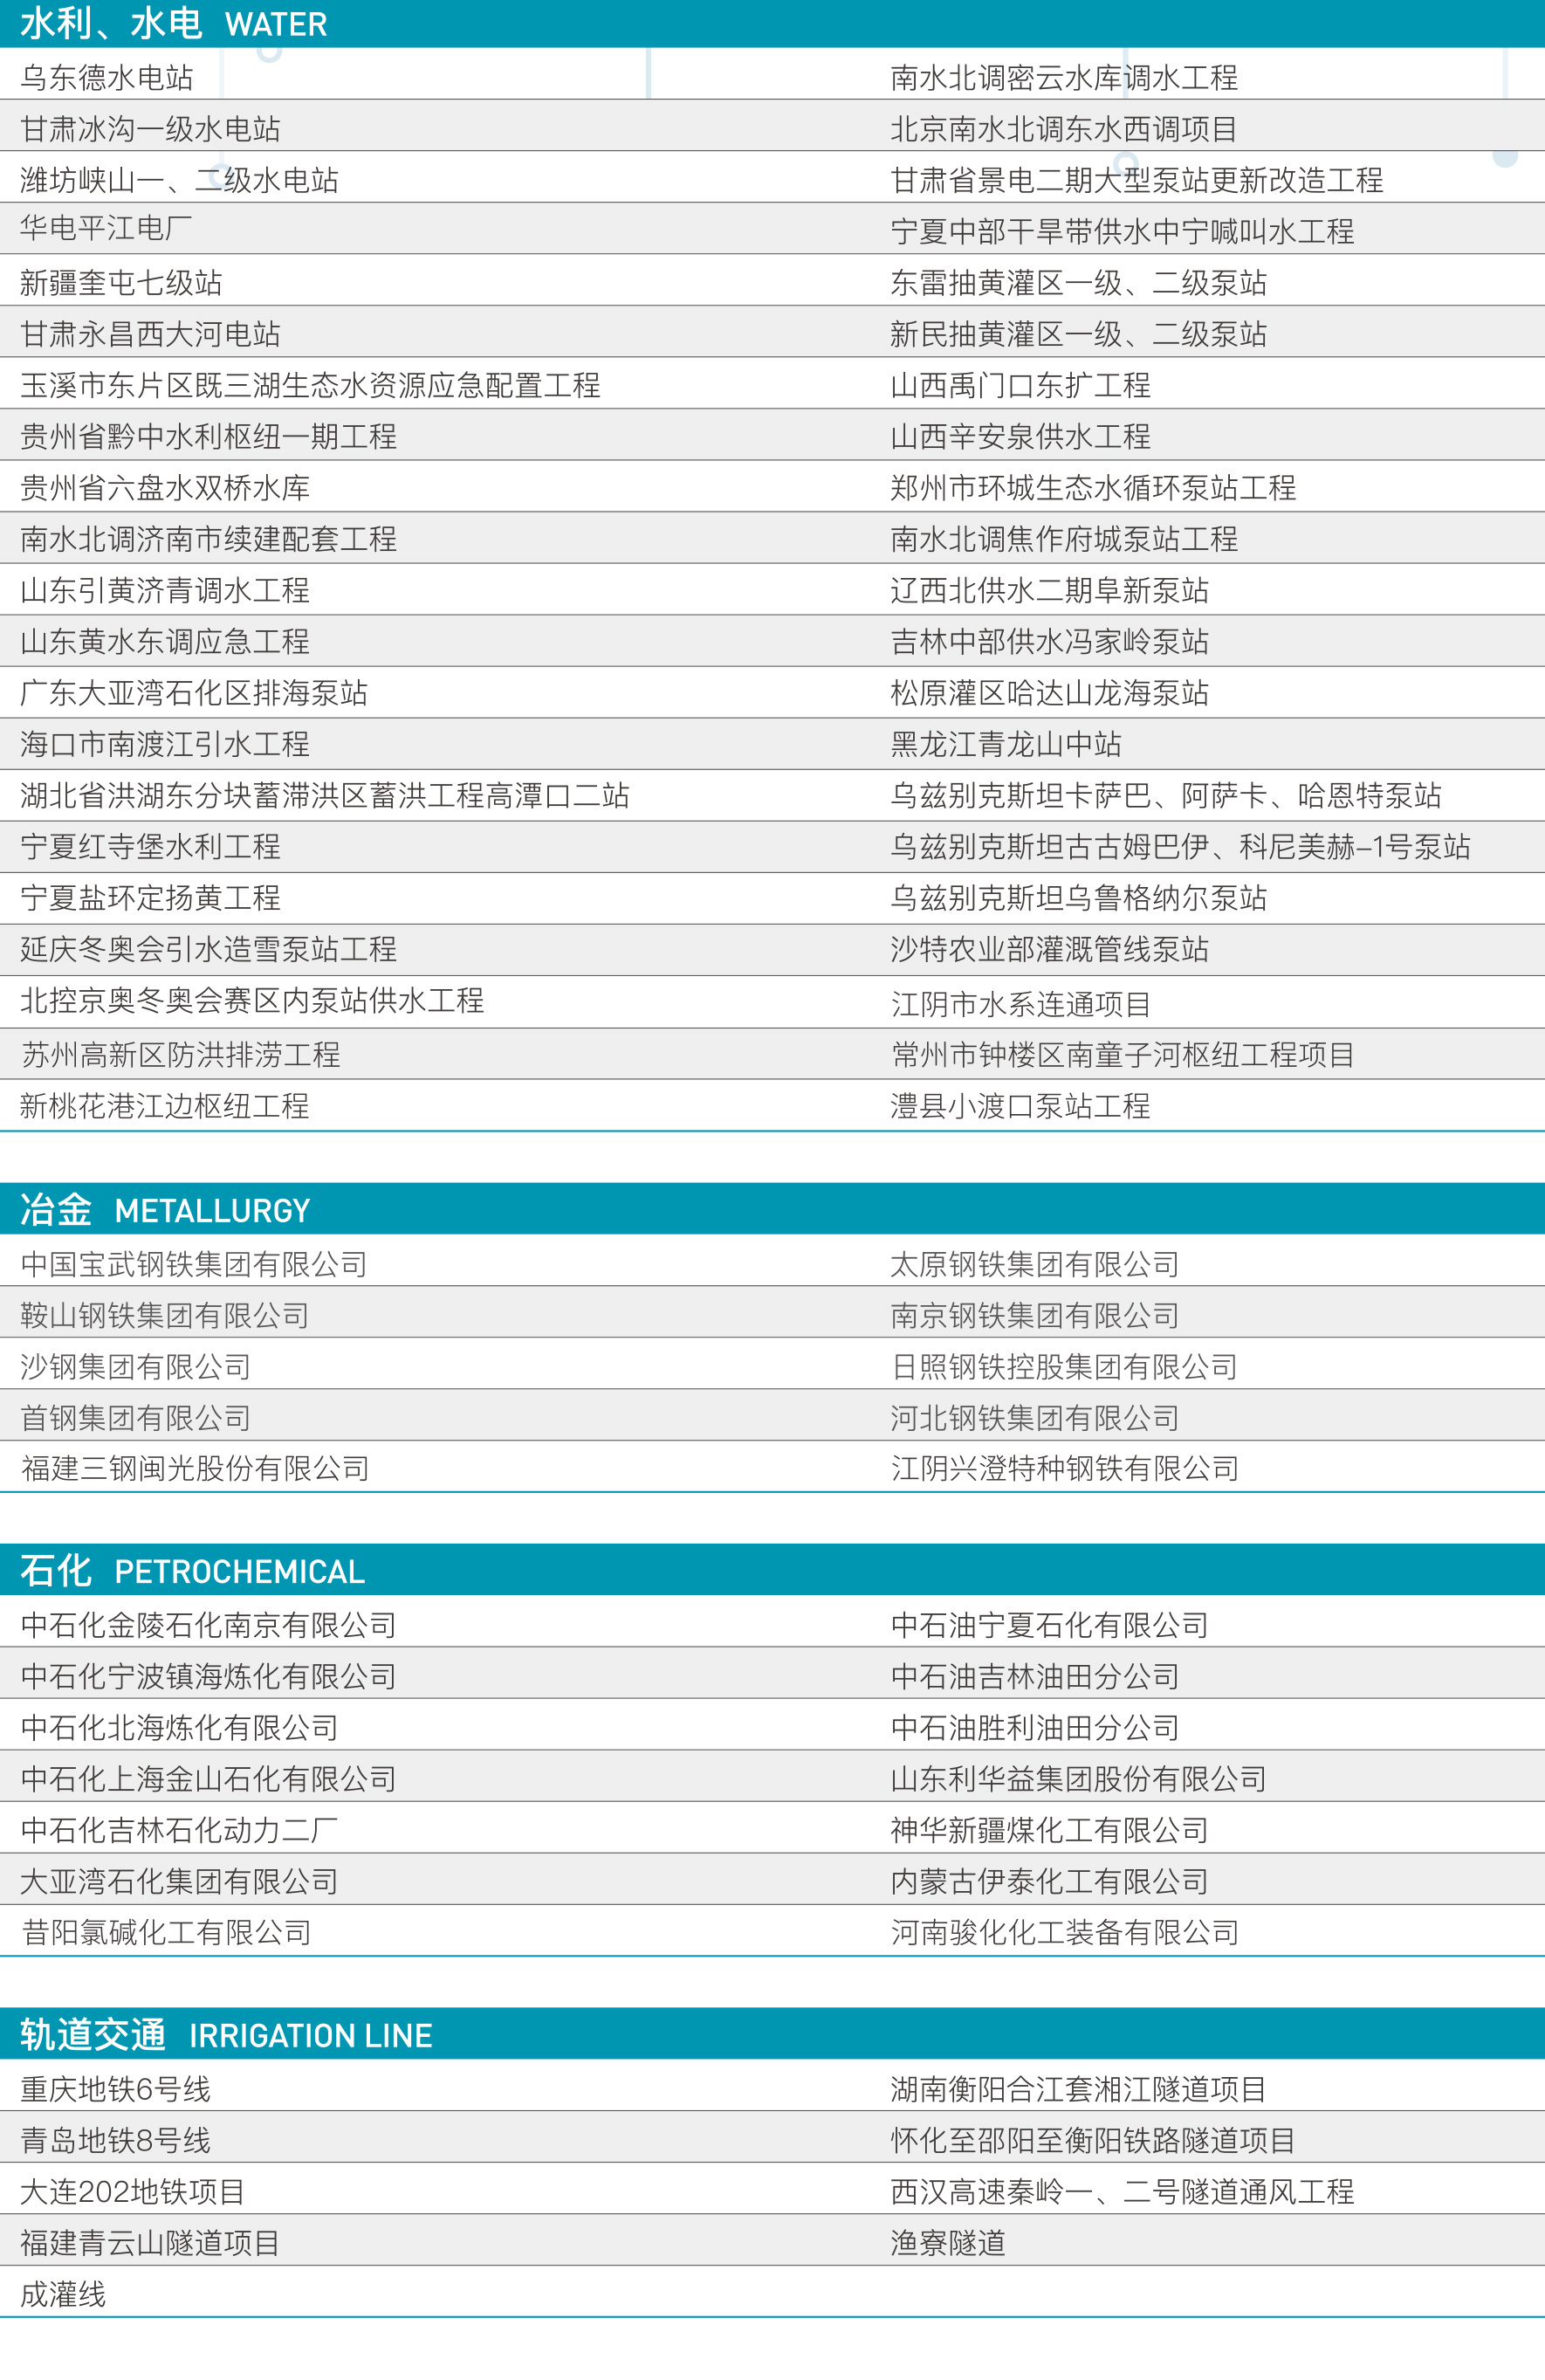This screenshot has height=2380, width=1545.
Task: Select 中石化金陵石化南京有限公司
Action: (208, 1625)
